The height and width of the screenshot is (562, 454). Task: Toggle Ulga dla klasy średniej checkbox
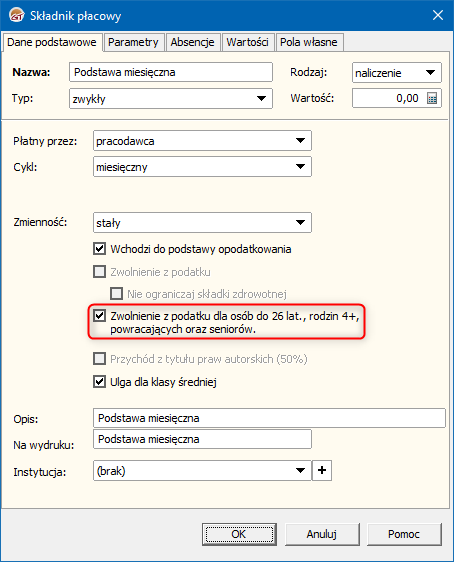(99, 382)
